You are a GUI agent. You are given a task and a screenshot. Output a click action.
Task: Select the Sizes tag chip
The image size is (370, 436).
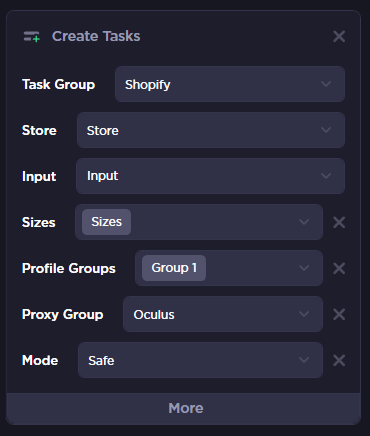tap(106, 222)
